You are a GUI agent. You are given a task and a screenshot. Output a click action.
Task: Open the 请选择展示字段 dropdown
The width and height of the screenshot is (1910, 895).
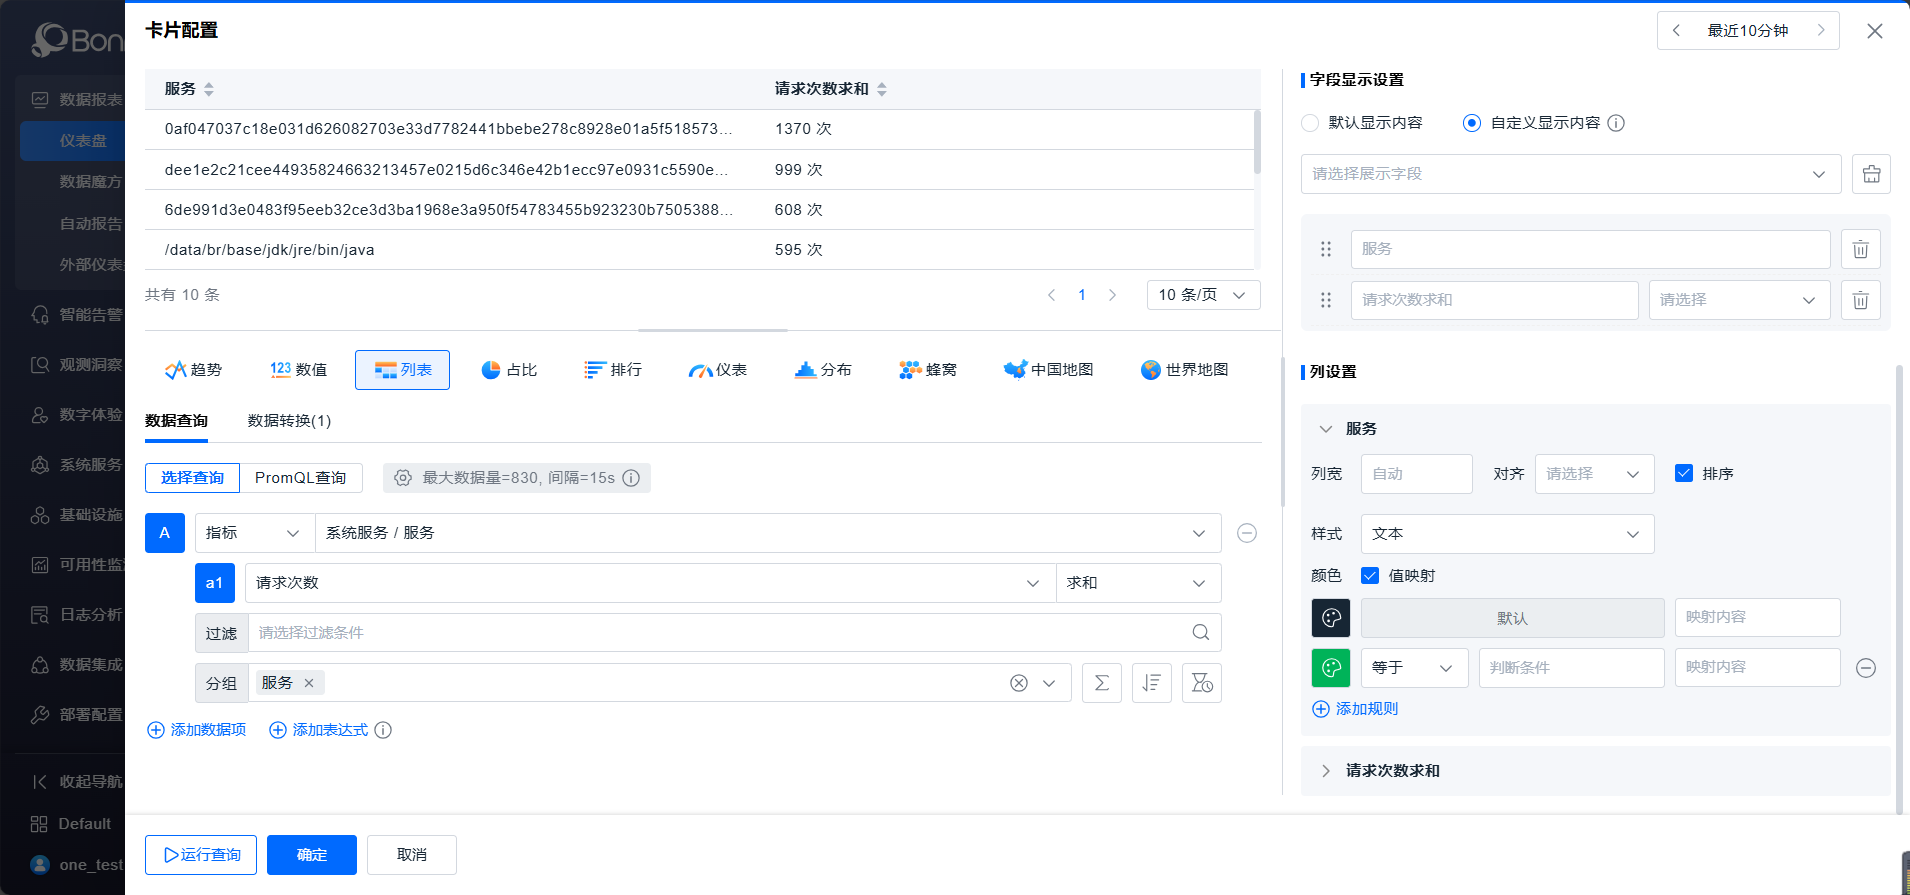pyautogui.click(x=1570, y=174)
